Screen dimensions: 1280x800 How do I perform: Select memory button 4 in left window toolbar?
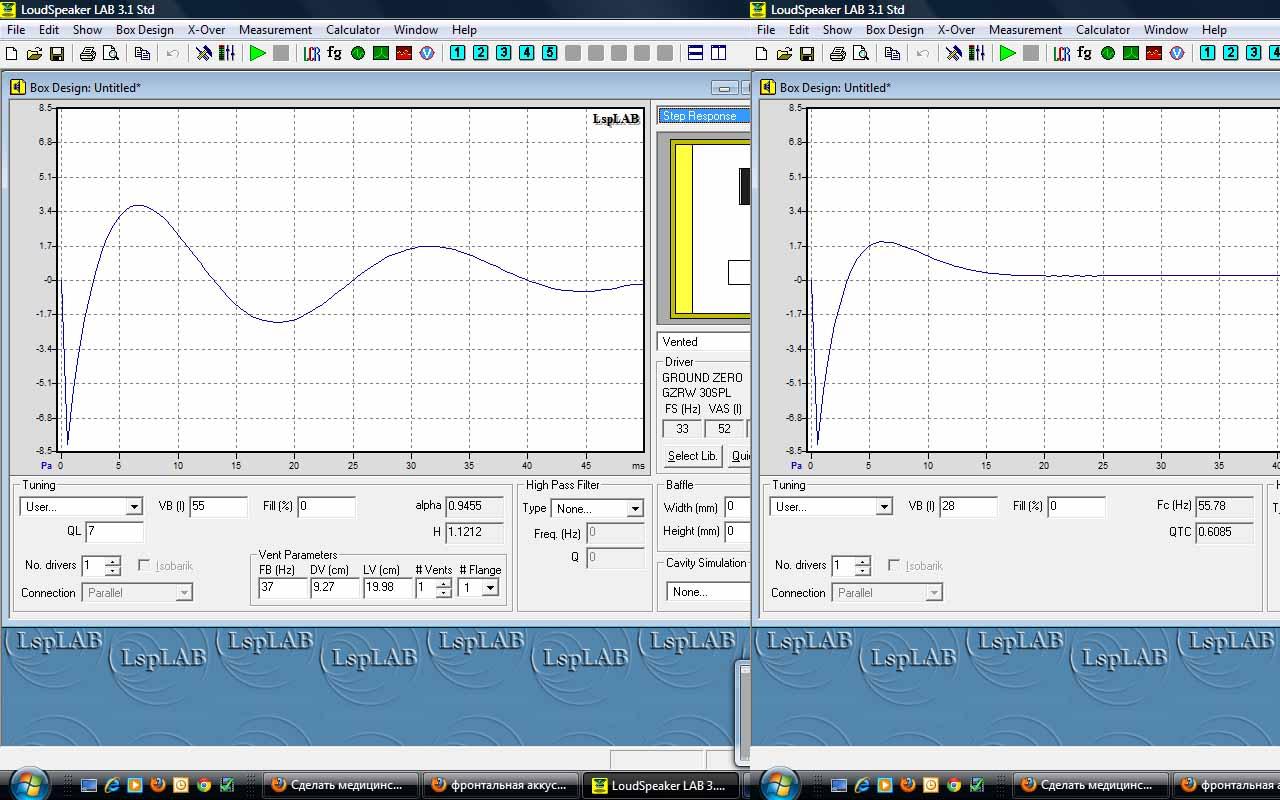click(x=527, y=53)
